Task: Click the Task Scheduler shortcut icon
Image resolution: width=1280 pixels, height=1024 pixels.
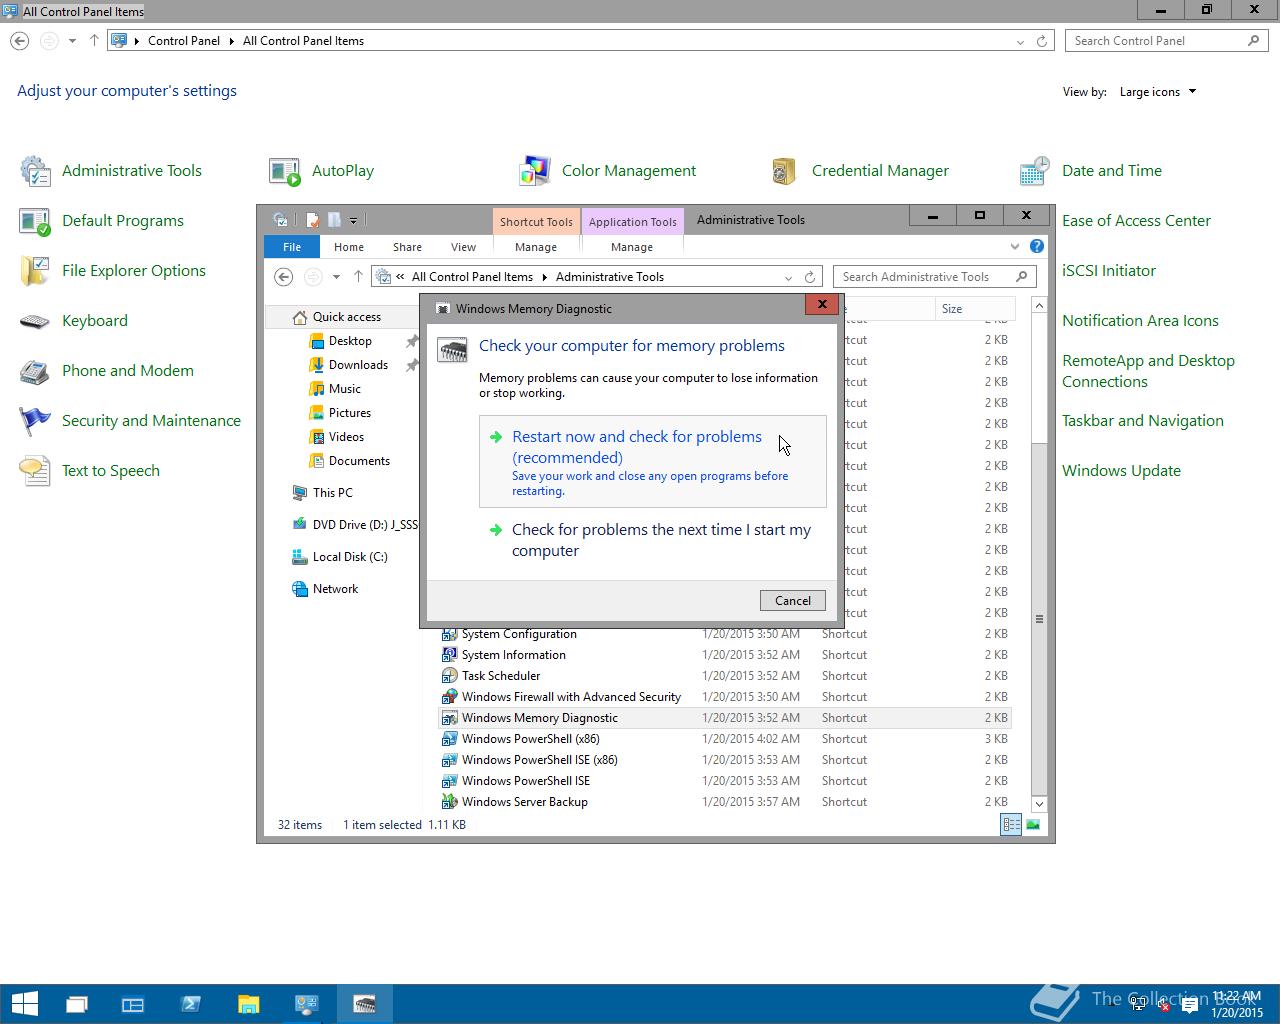Action: pyautogui.click(x=450, y=676)
